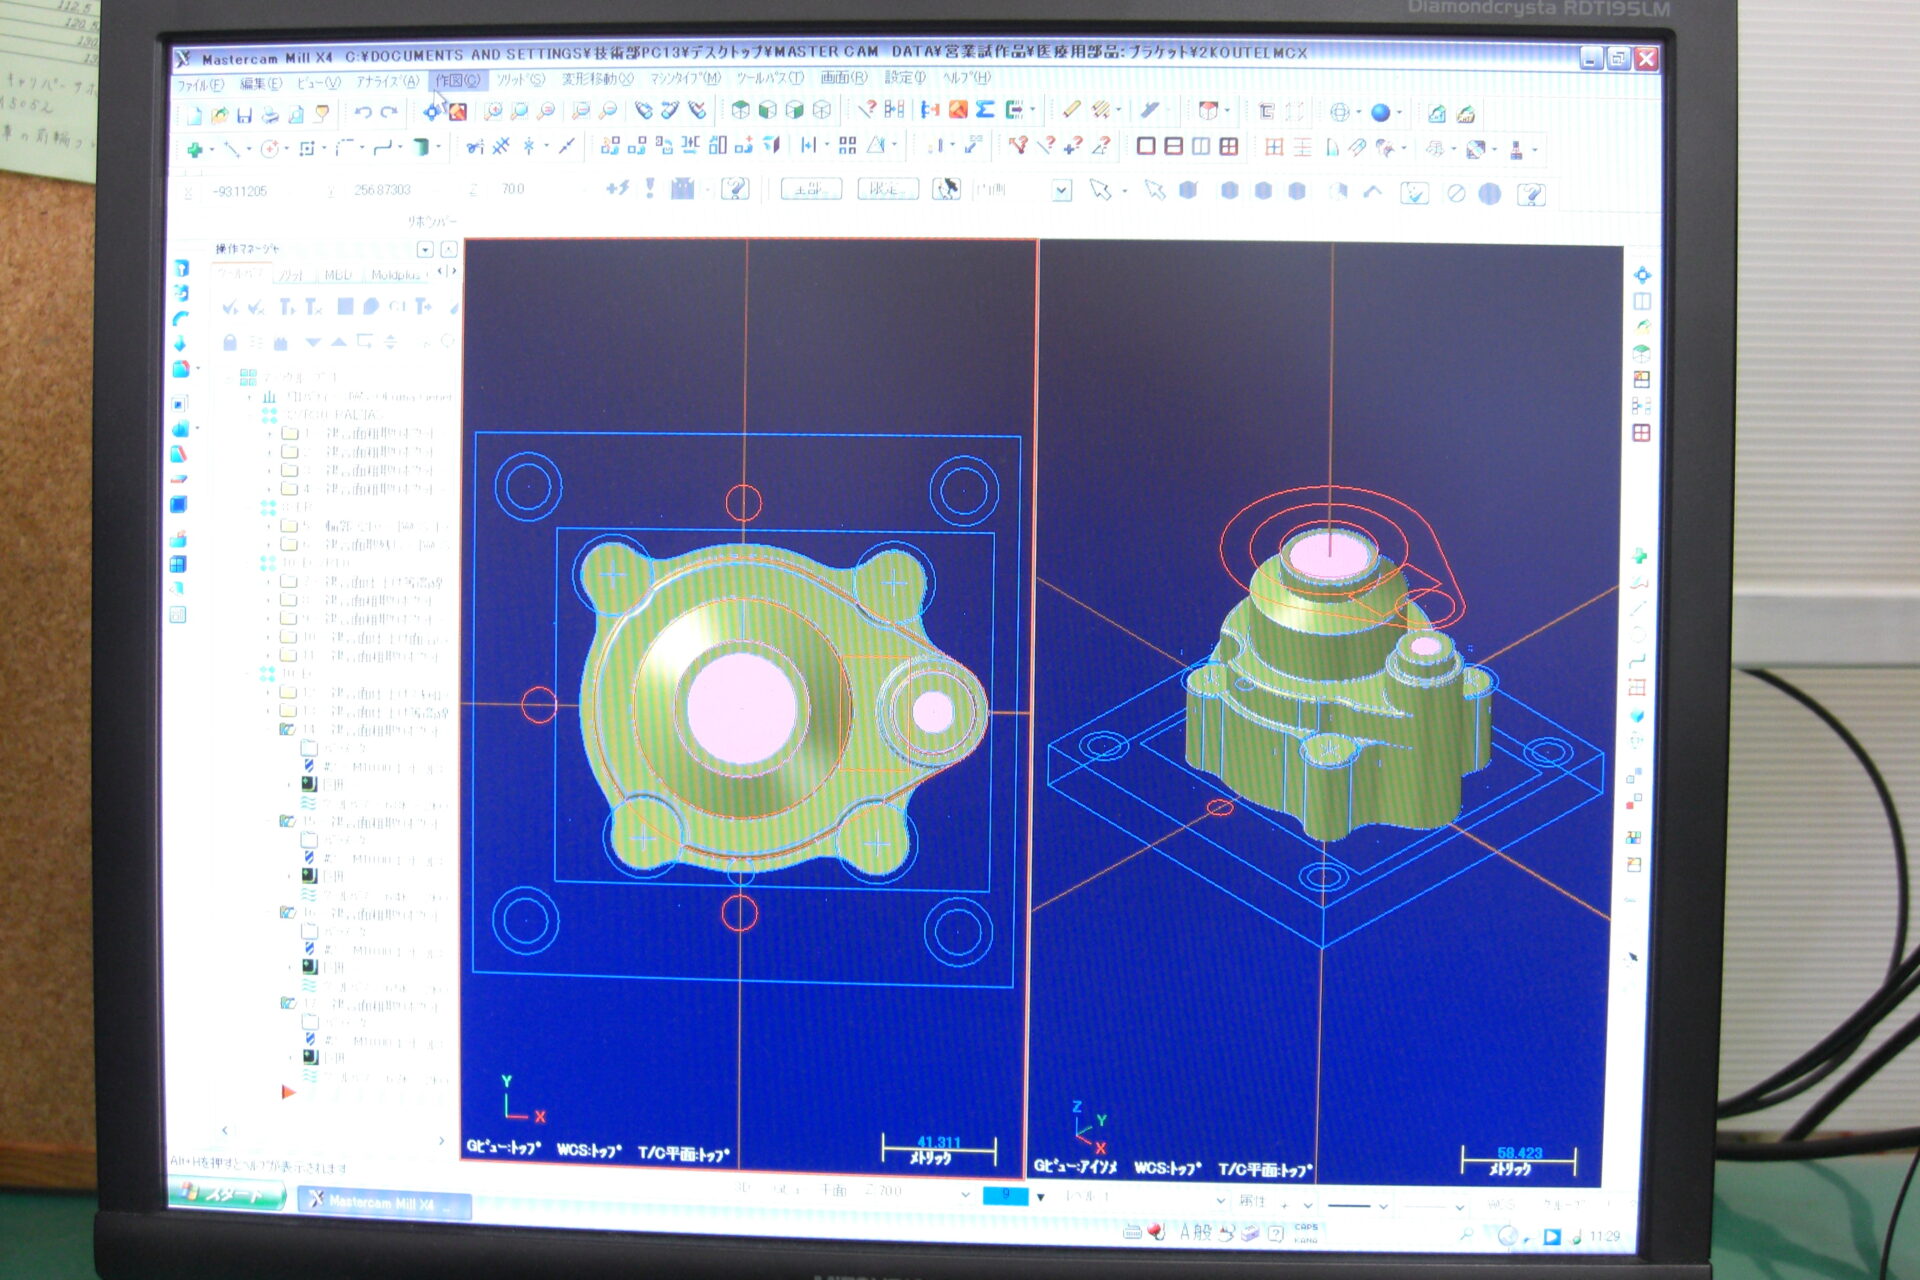
Task: Redo the last undone action
Action: (389, 113)
